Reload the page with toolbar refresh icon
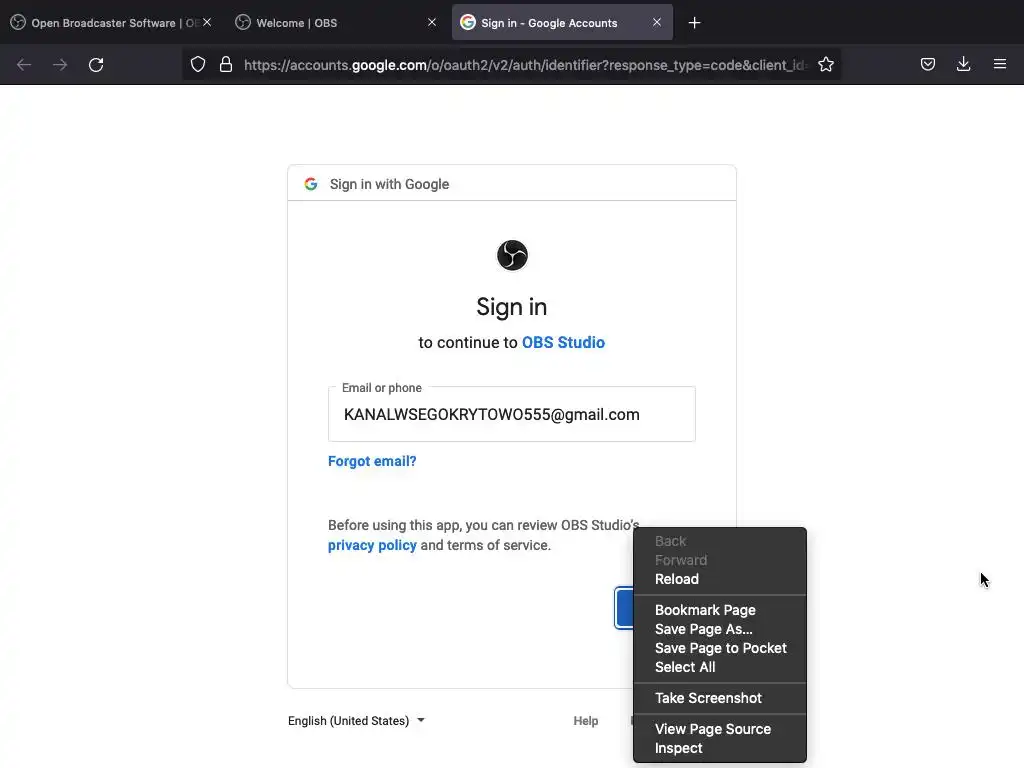The image size is (1024, 768). coord(96,65)
